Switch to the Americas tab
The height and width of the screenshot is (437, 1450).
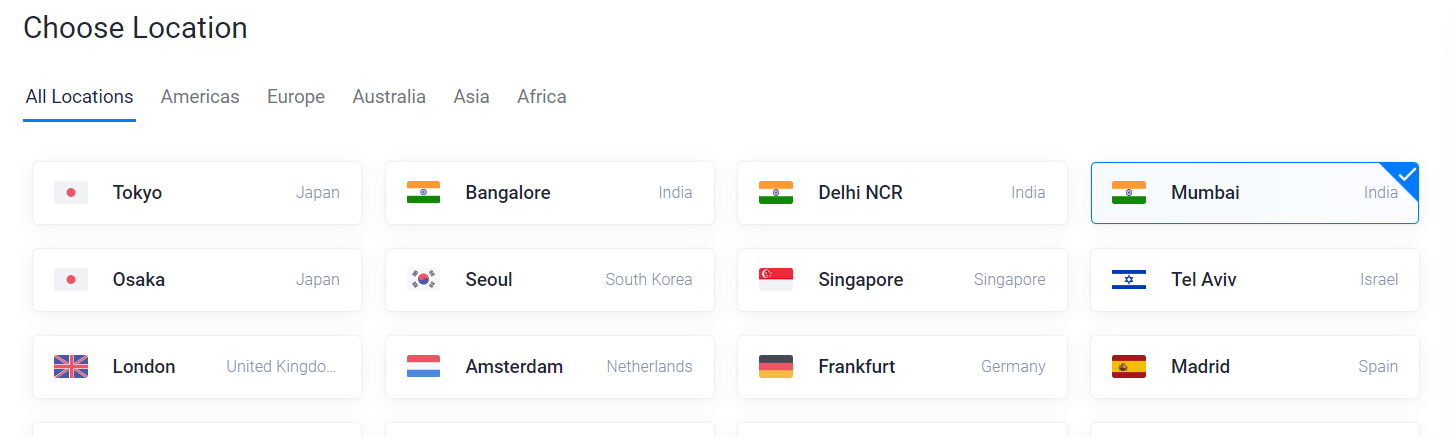tap(200, 97)
